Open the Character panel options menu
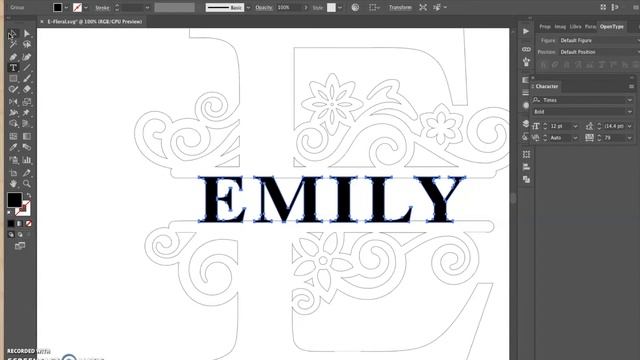Screen dimensions: 640x360 point(631,87)
